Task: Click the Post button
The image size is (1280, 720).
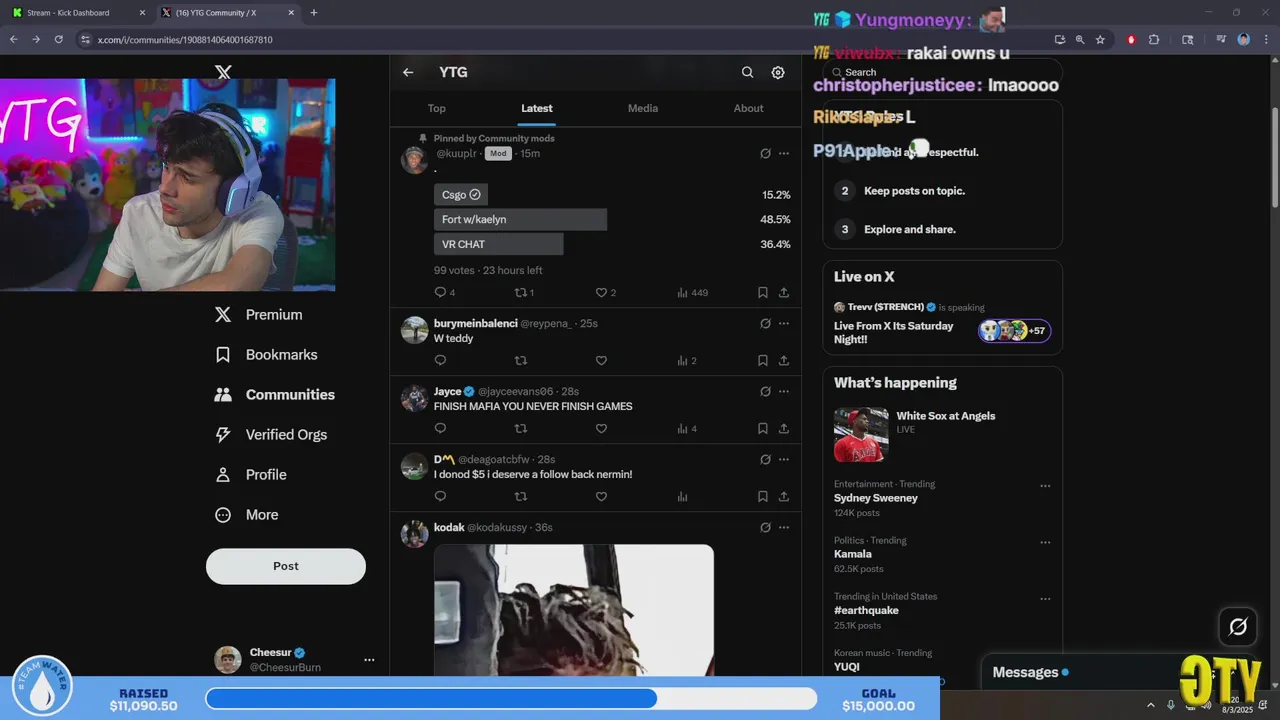Action: point(286,566)
